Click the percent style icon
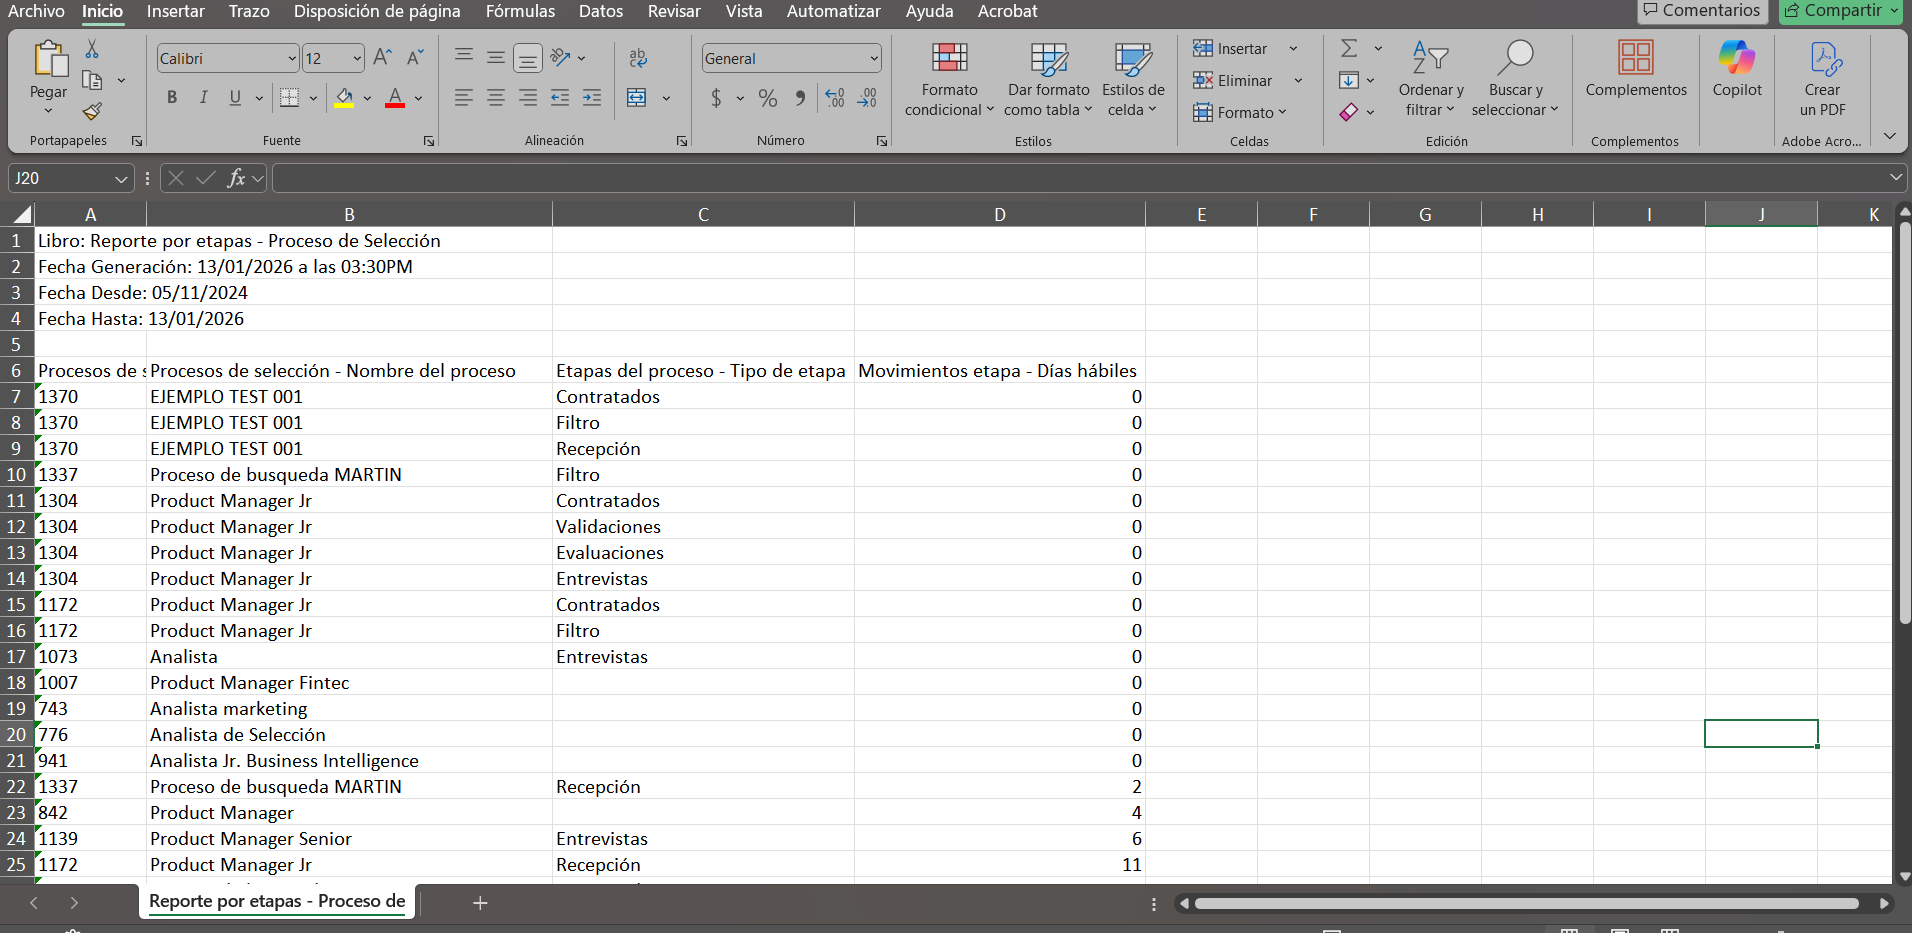 767,98
